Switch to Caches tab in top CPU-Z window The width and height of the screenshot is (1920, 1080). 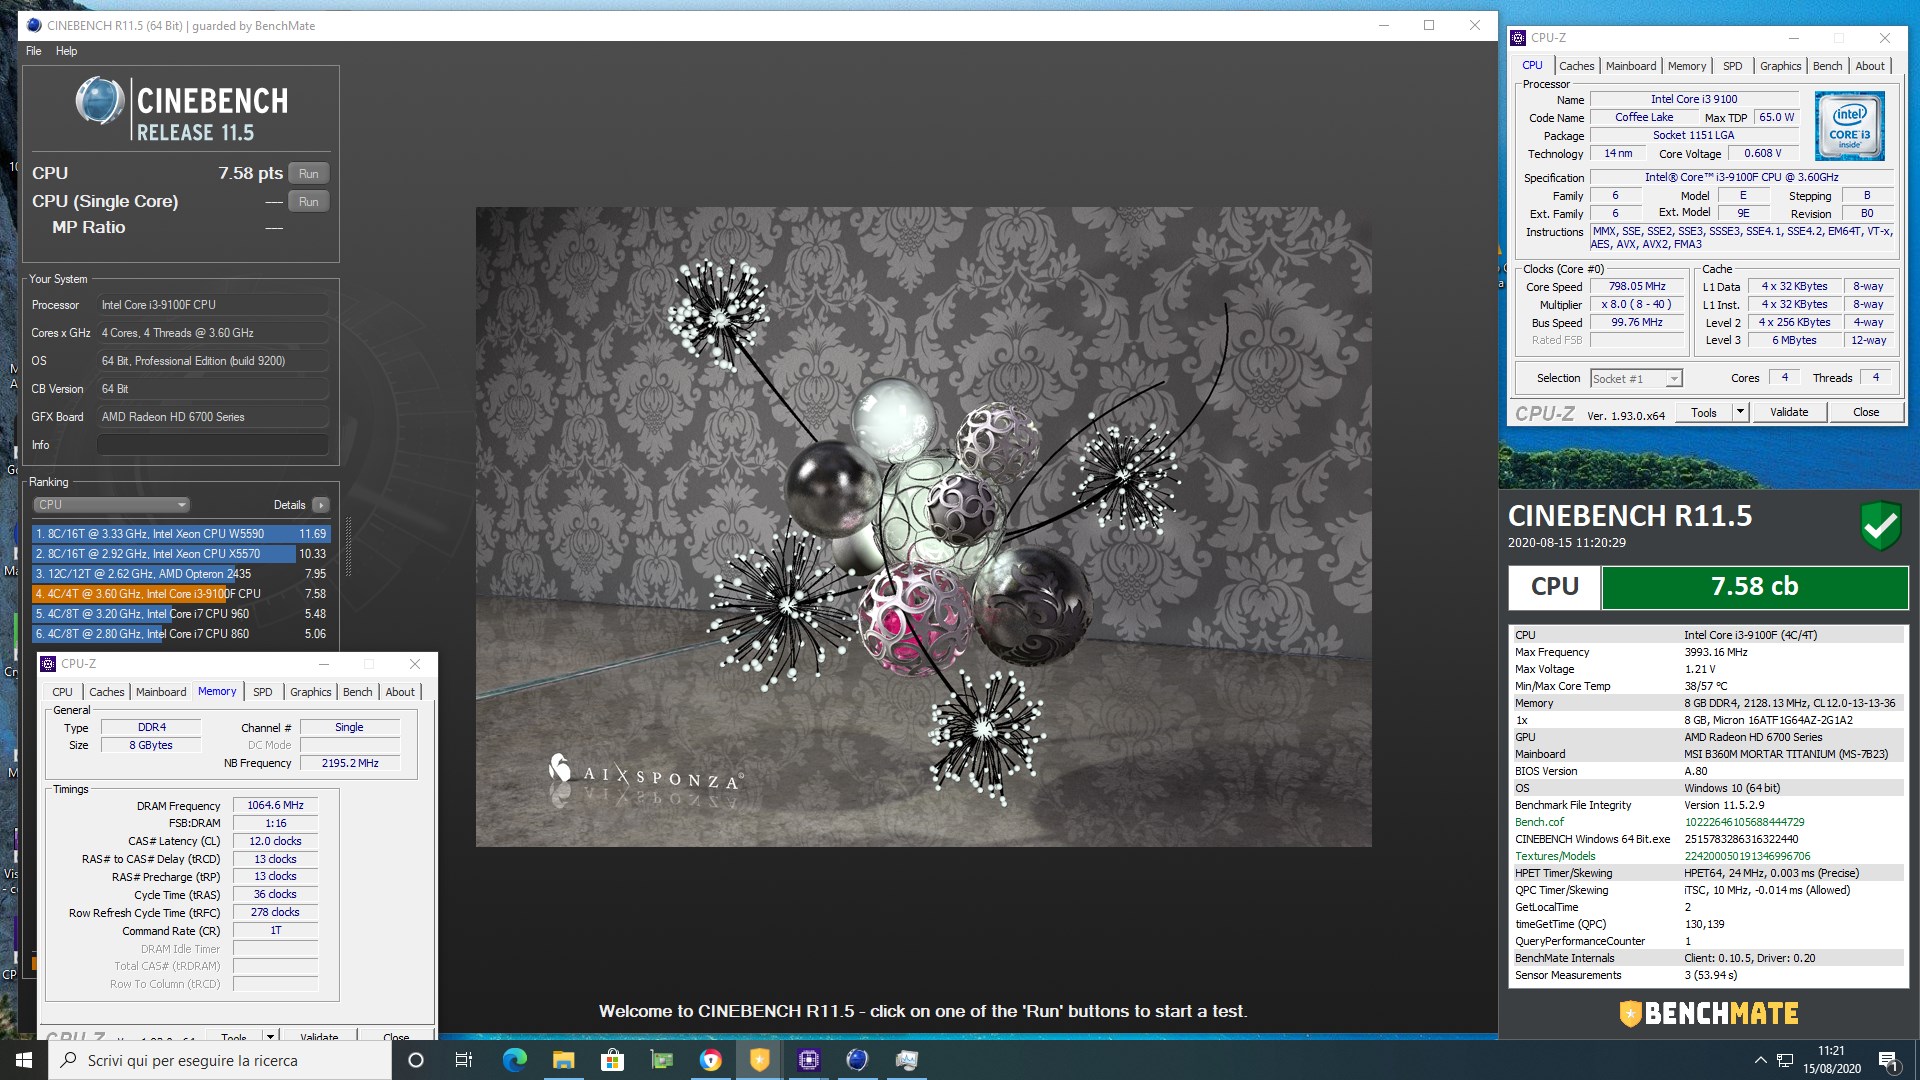pyautogui.click(x=1576, y=66)
